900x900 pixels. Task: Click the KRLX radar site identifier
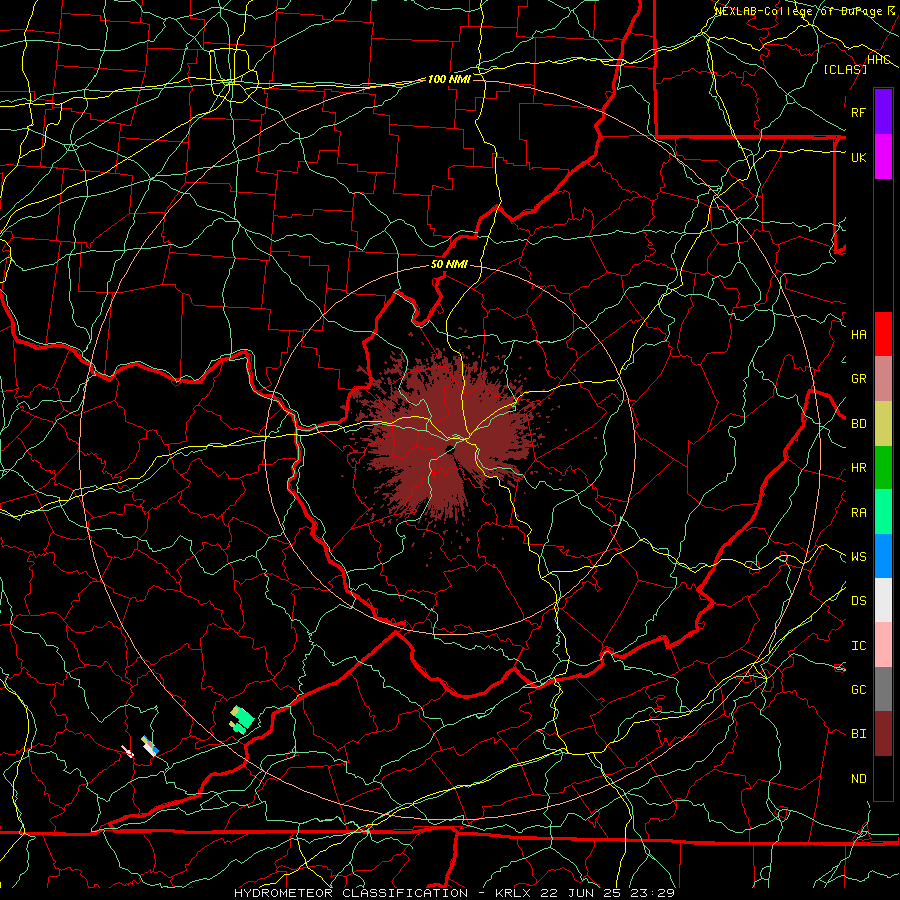tap(513, 893)
